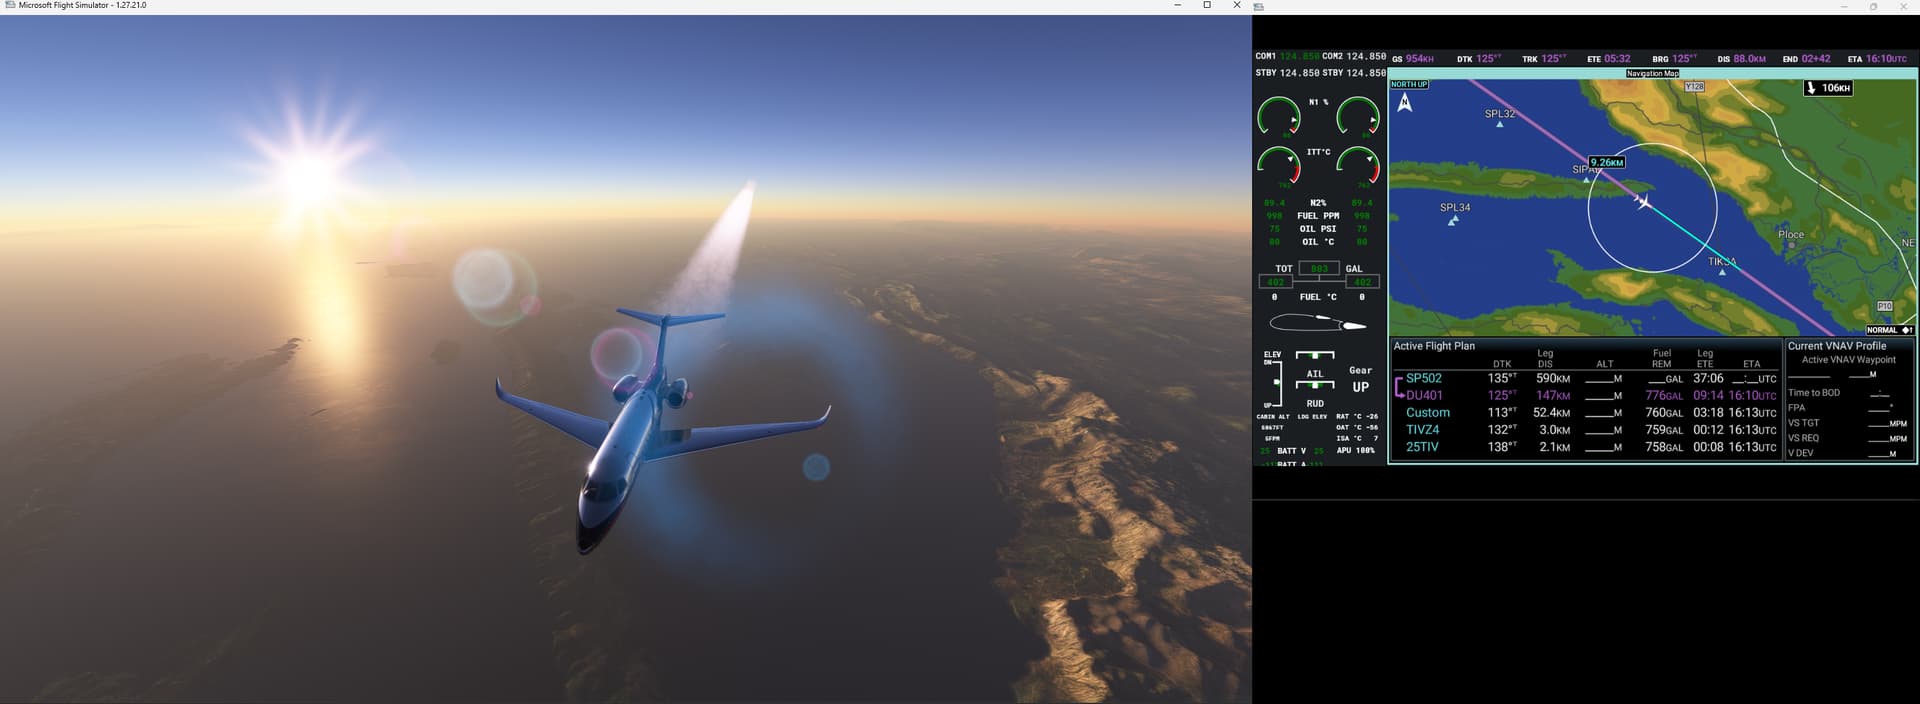Click the 9.26KM range ring label
The height and width of the screenshot is (704, 1920).
coord(1606,162)
